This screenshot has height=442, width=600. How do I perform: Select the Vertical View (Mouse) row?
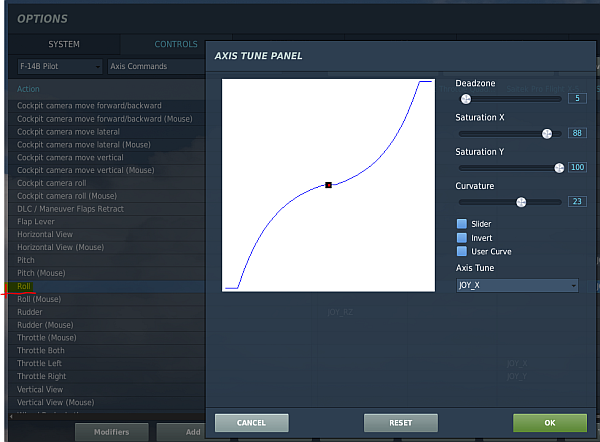[107, 403]
